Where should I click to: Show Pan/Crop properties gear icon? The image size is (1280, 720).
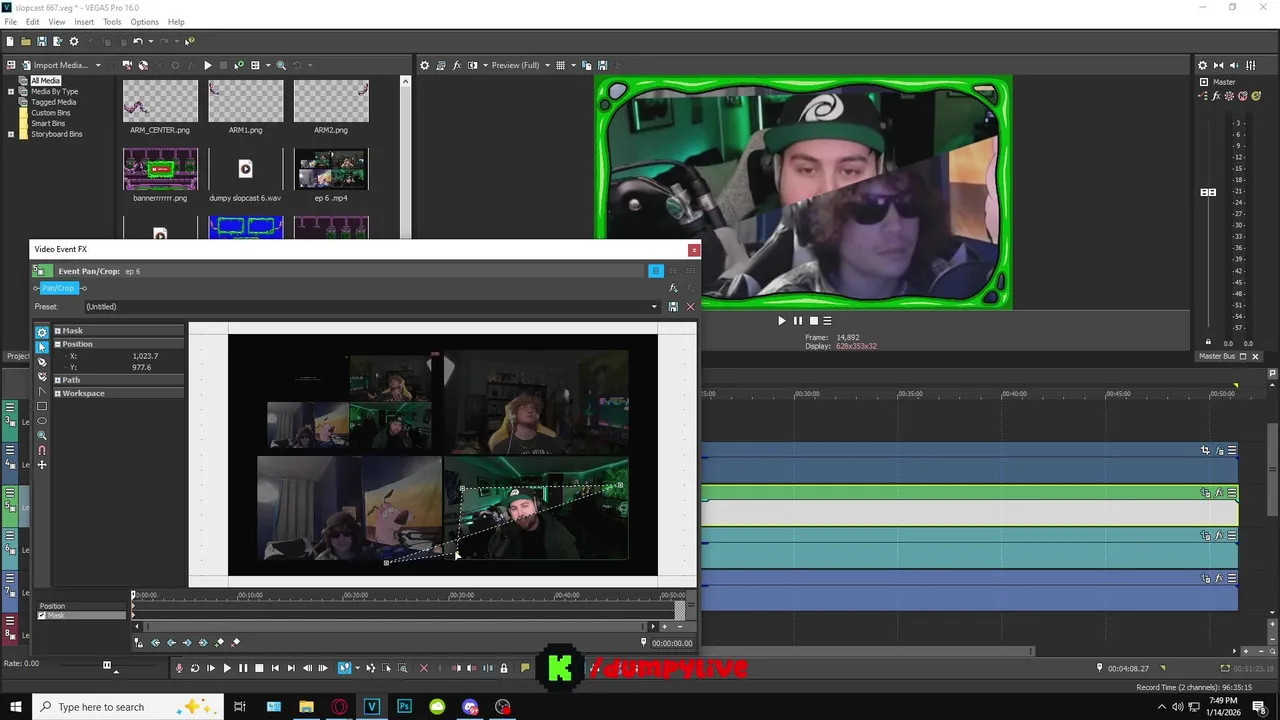(41, 332)
